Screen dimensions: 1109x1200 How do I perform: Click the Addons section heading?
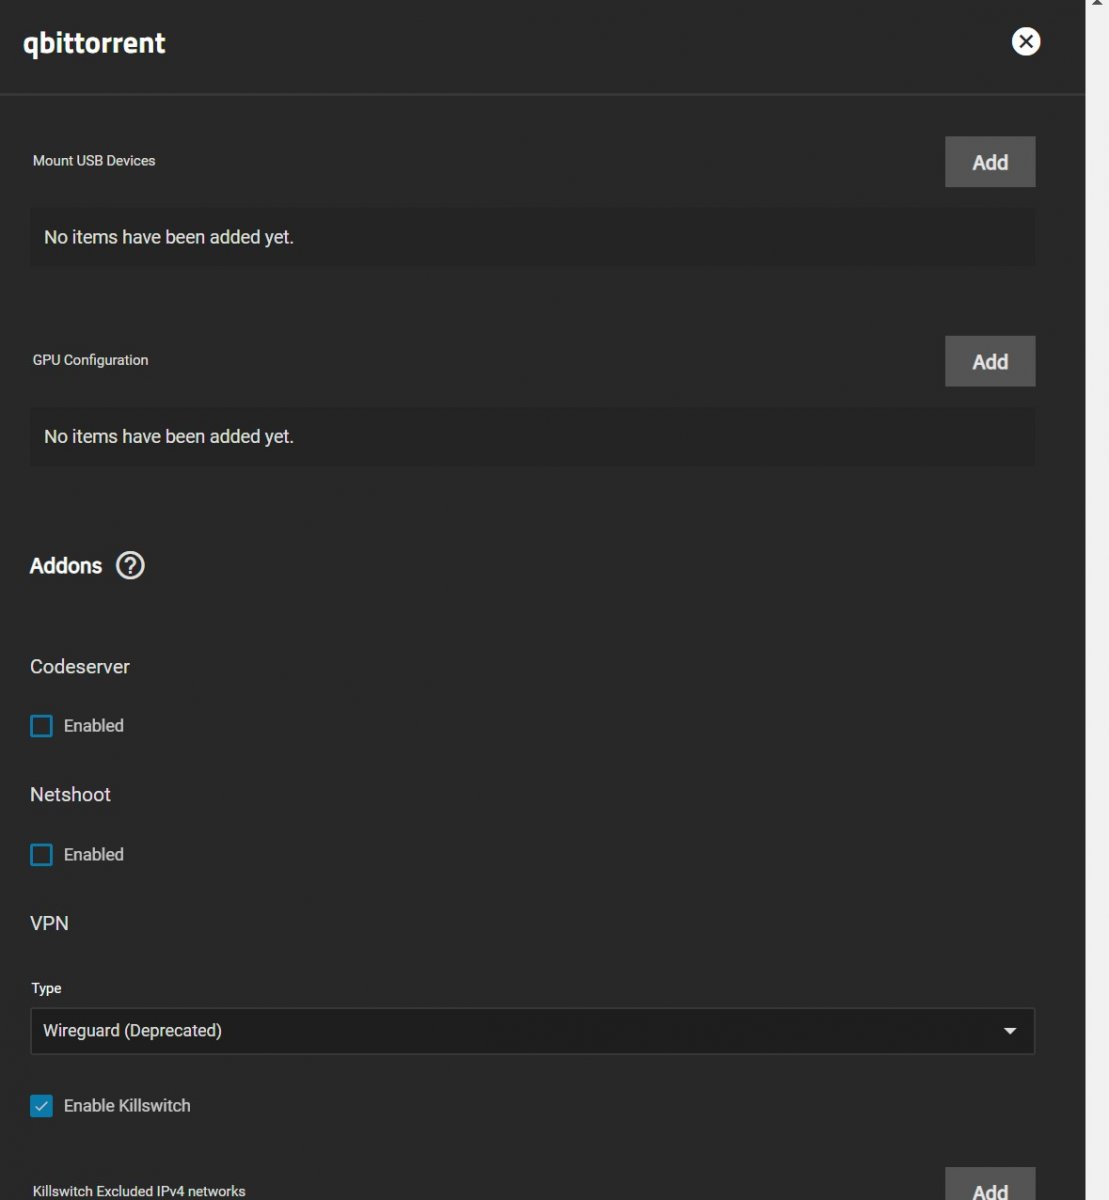pyautogui.click(x=66, y=566)
